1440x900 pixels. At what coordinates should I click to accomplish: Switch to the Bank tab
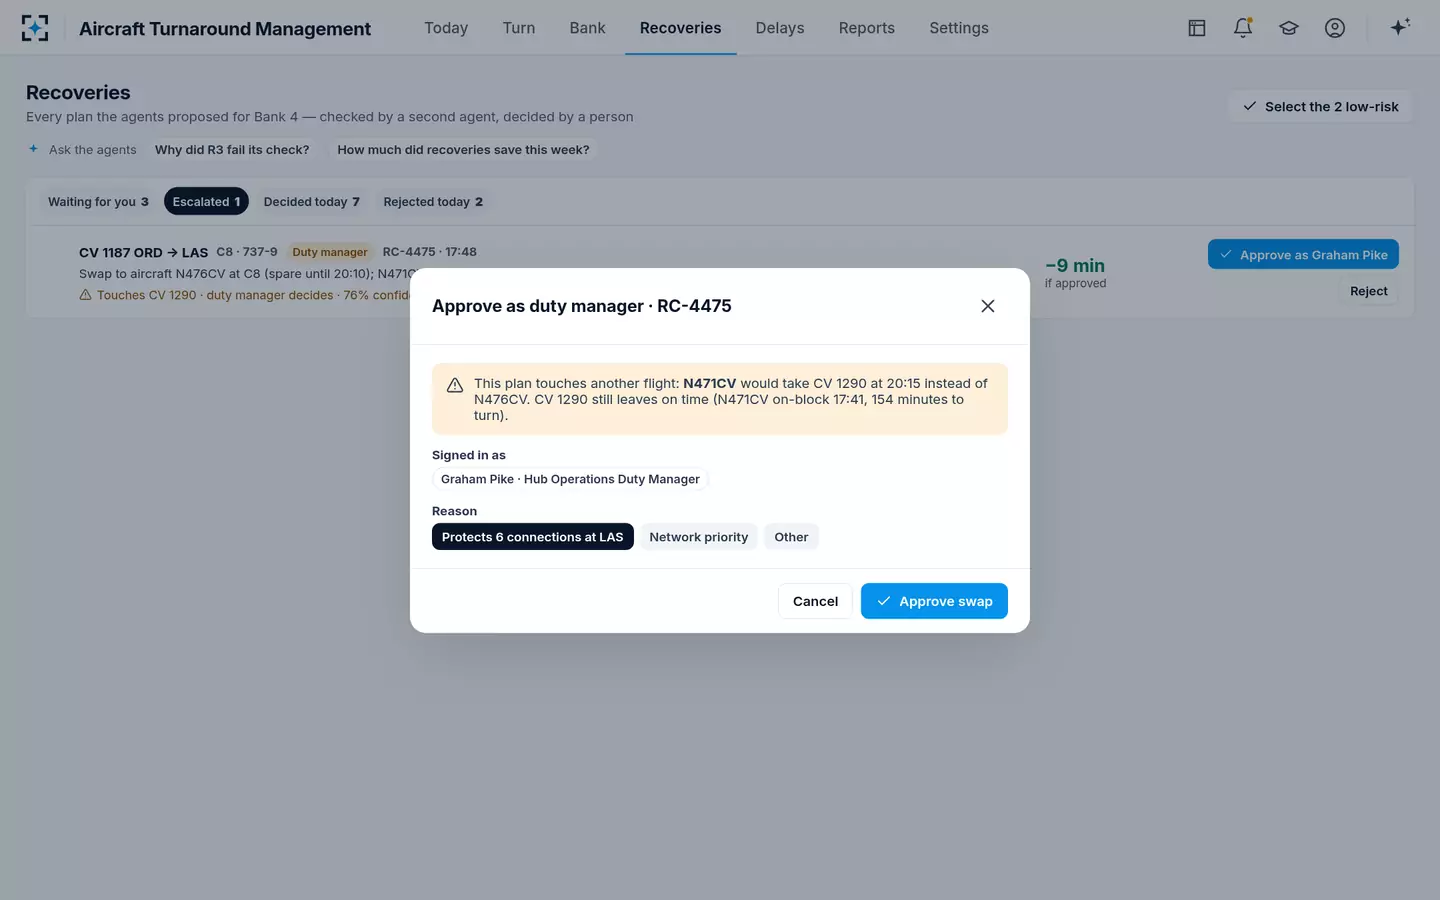click(587, 28)
